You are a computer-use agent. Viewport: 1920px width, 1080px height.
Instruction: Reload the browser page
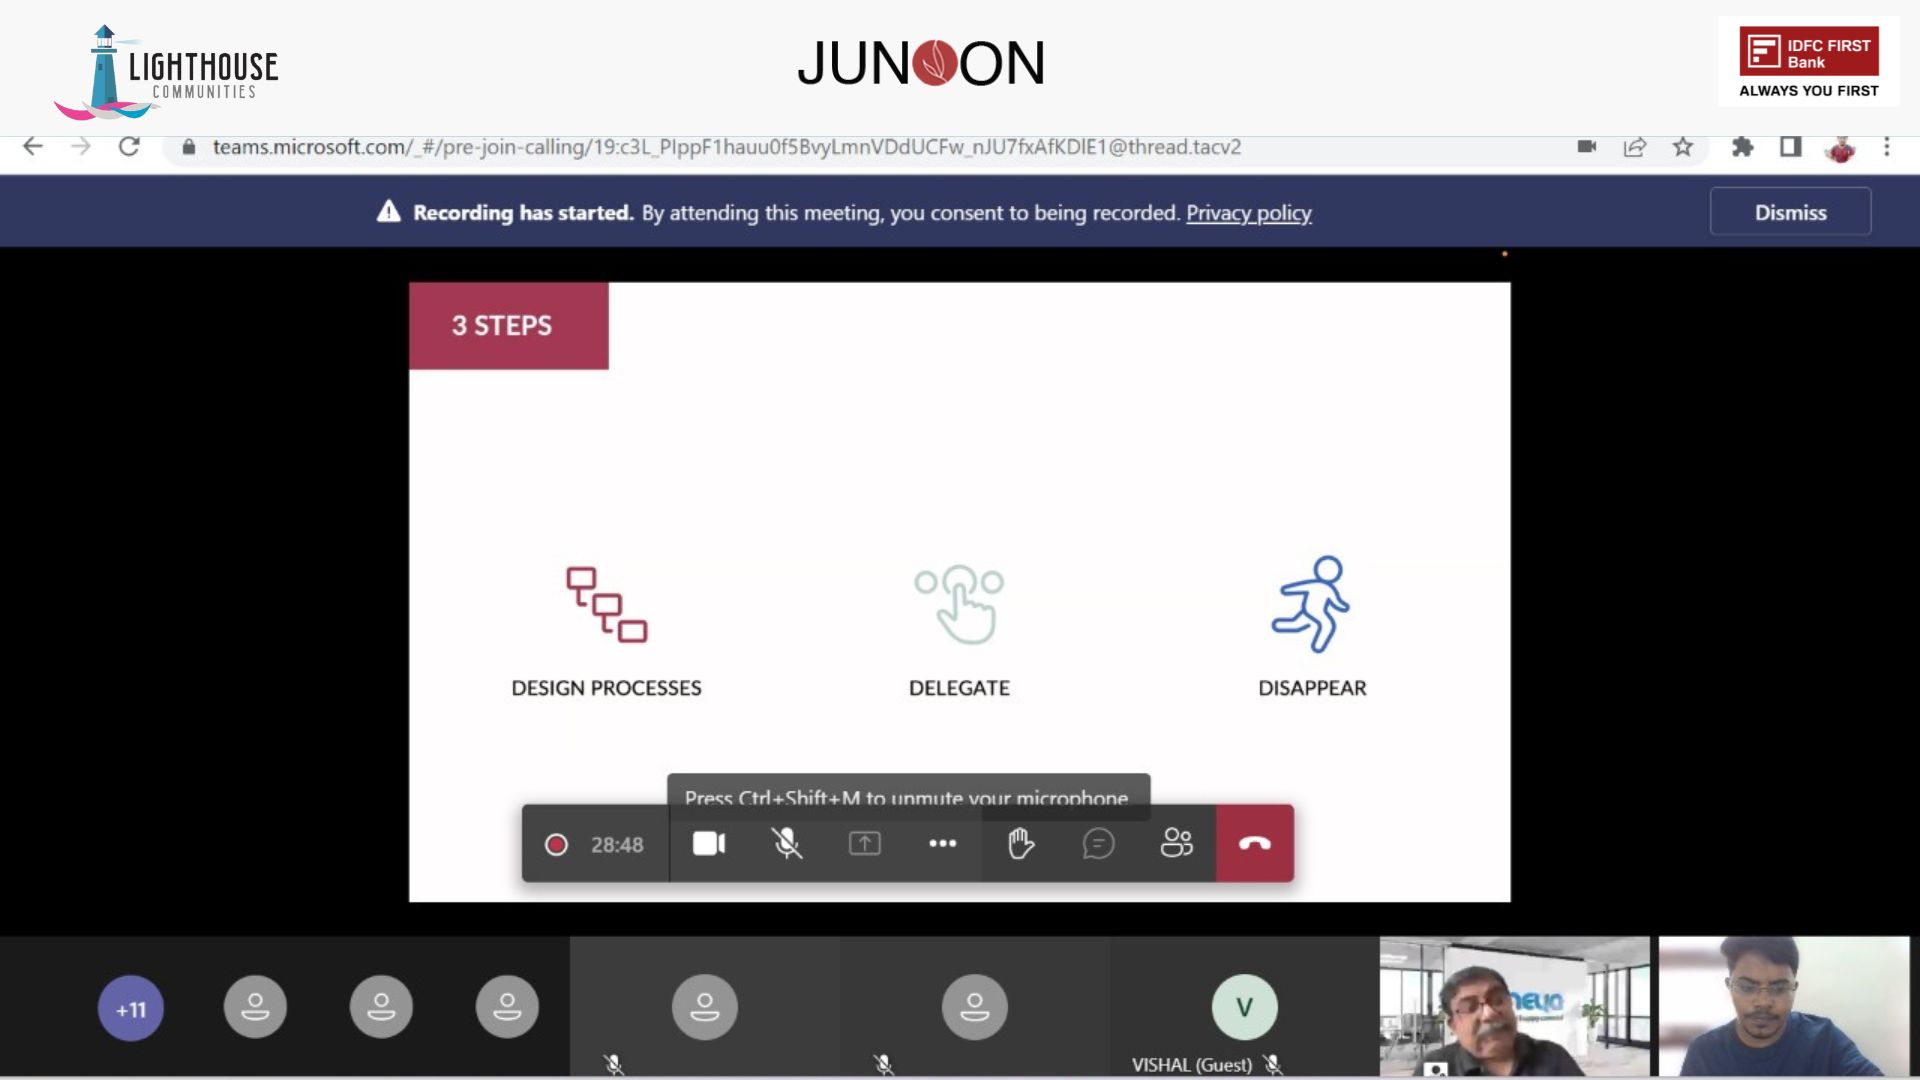coord(129,147)
